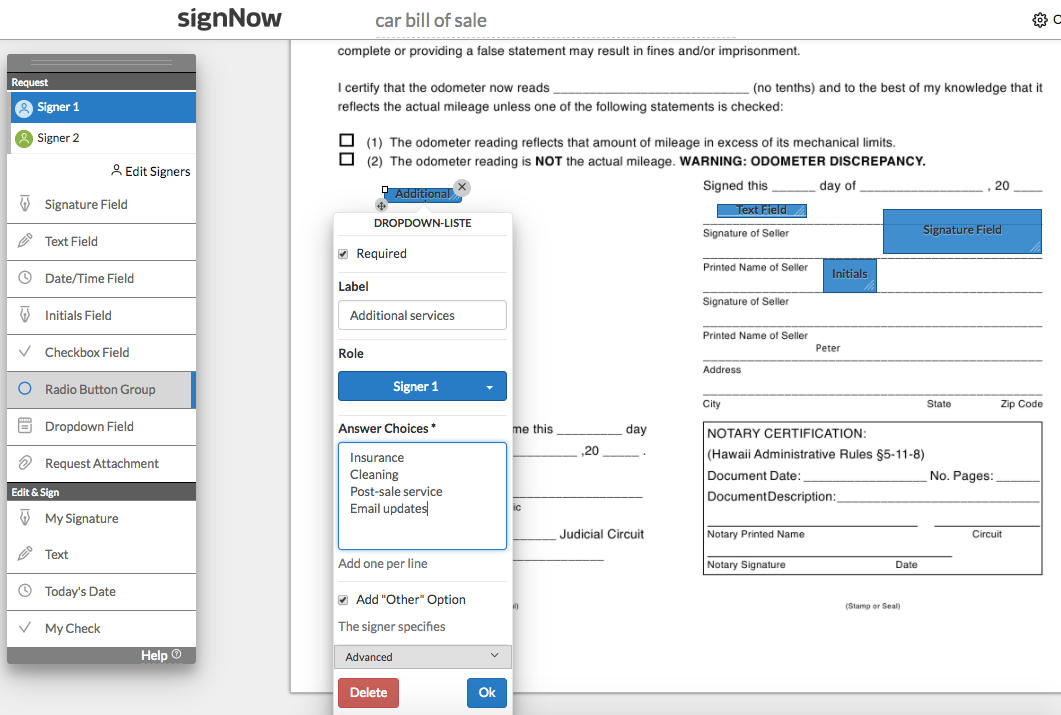This screenshot has width=1061, height=715.
Task: Choose My Signature under Edit & Sign
Action: 101,519
